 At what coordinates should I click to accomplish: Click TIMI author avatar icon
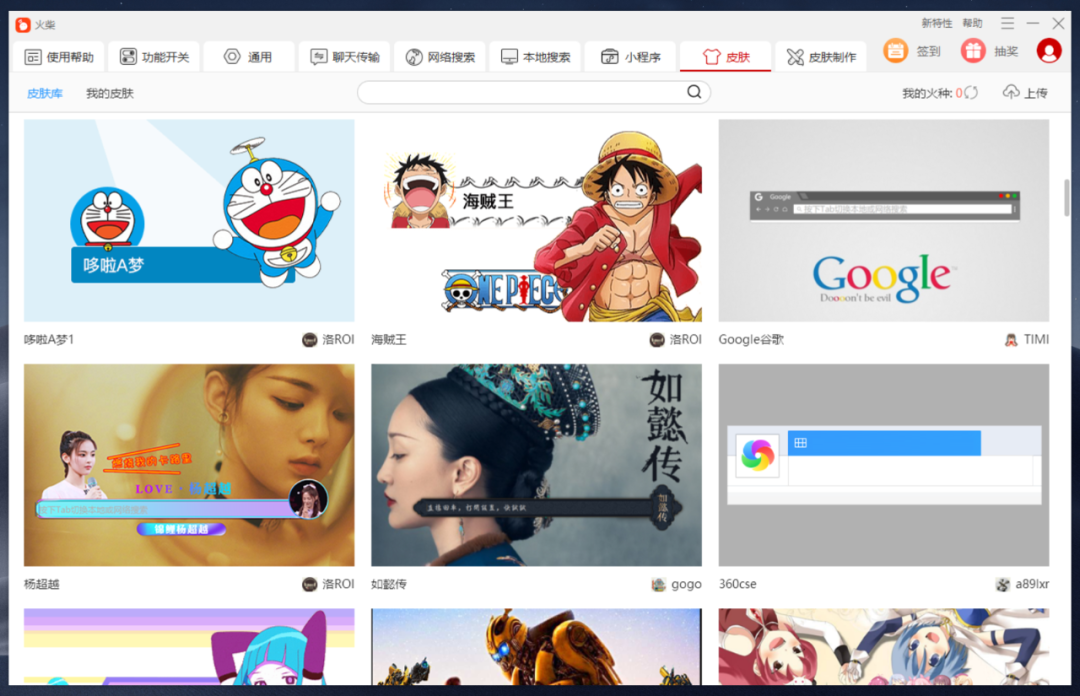click(x=1011, y=340)
